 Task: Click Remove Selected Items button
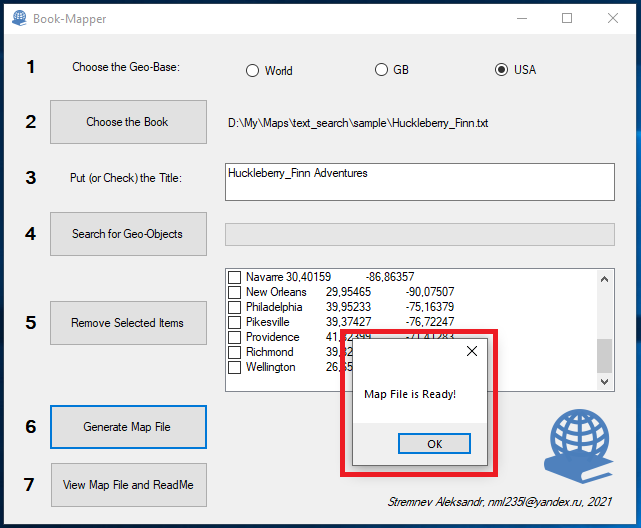tap(128, 323)
